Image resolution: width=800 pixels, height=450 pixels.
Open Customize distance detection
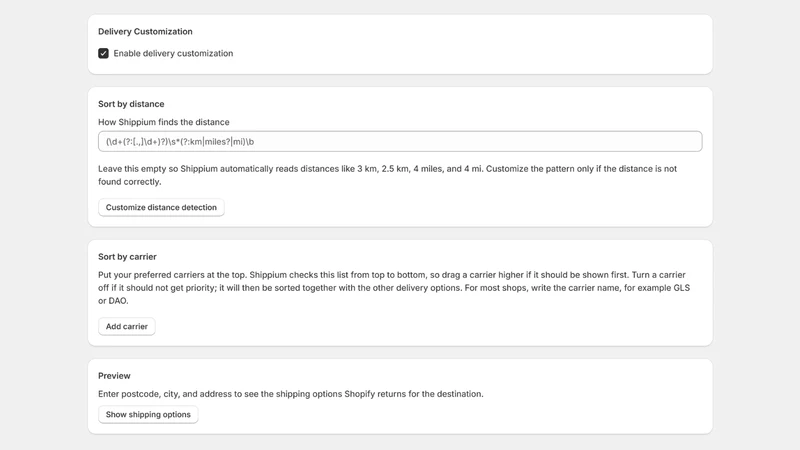tap(161, 207)
